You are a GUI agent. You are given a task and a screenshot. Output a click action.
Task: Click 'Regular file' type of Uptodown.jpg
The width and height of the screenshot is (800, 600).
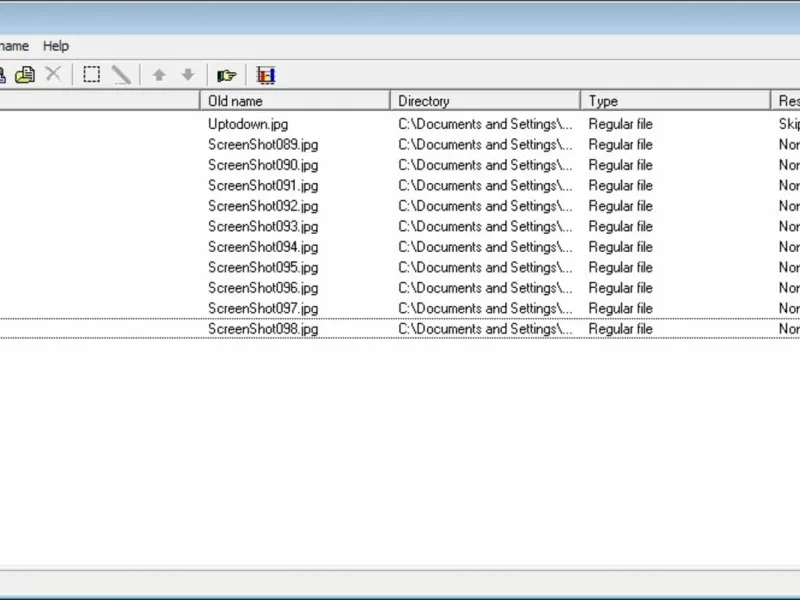tap(620, 124)
